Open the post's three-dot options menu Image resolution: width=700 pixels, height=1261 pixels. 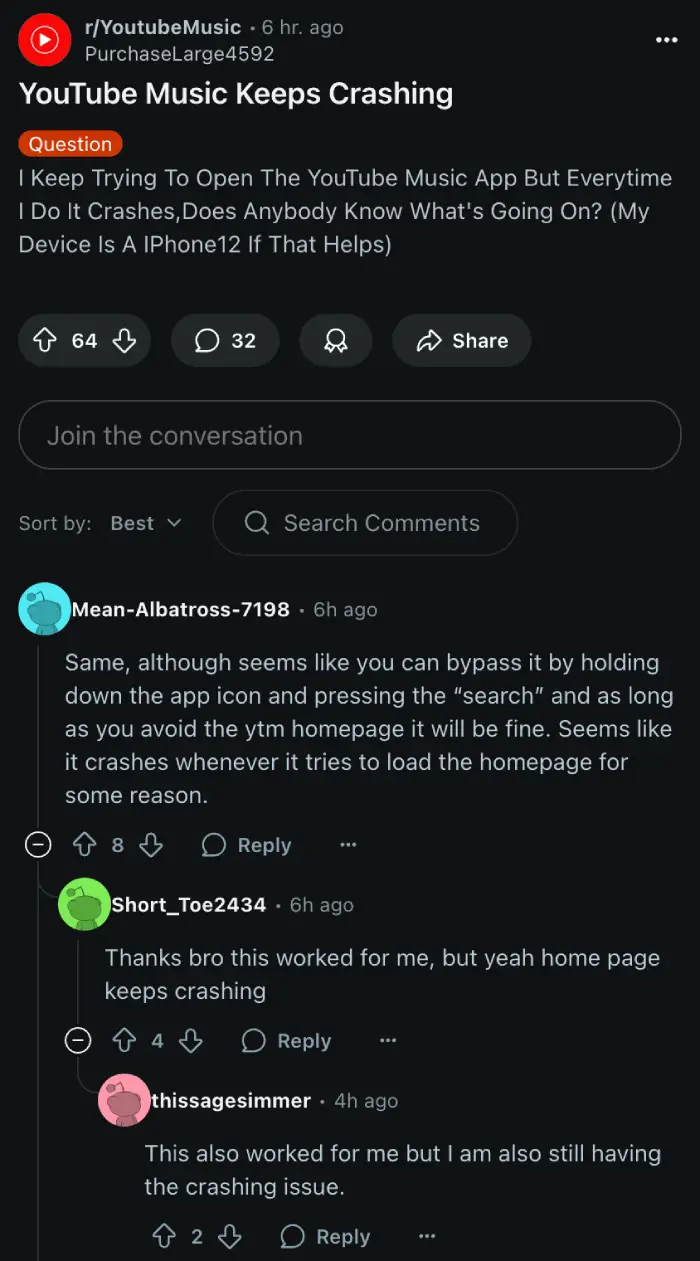tap(666, 40)
